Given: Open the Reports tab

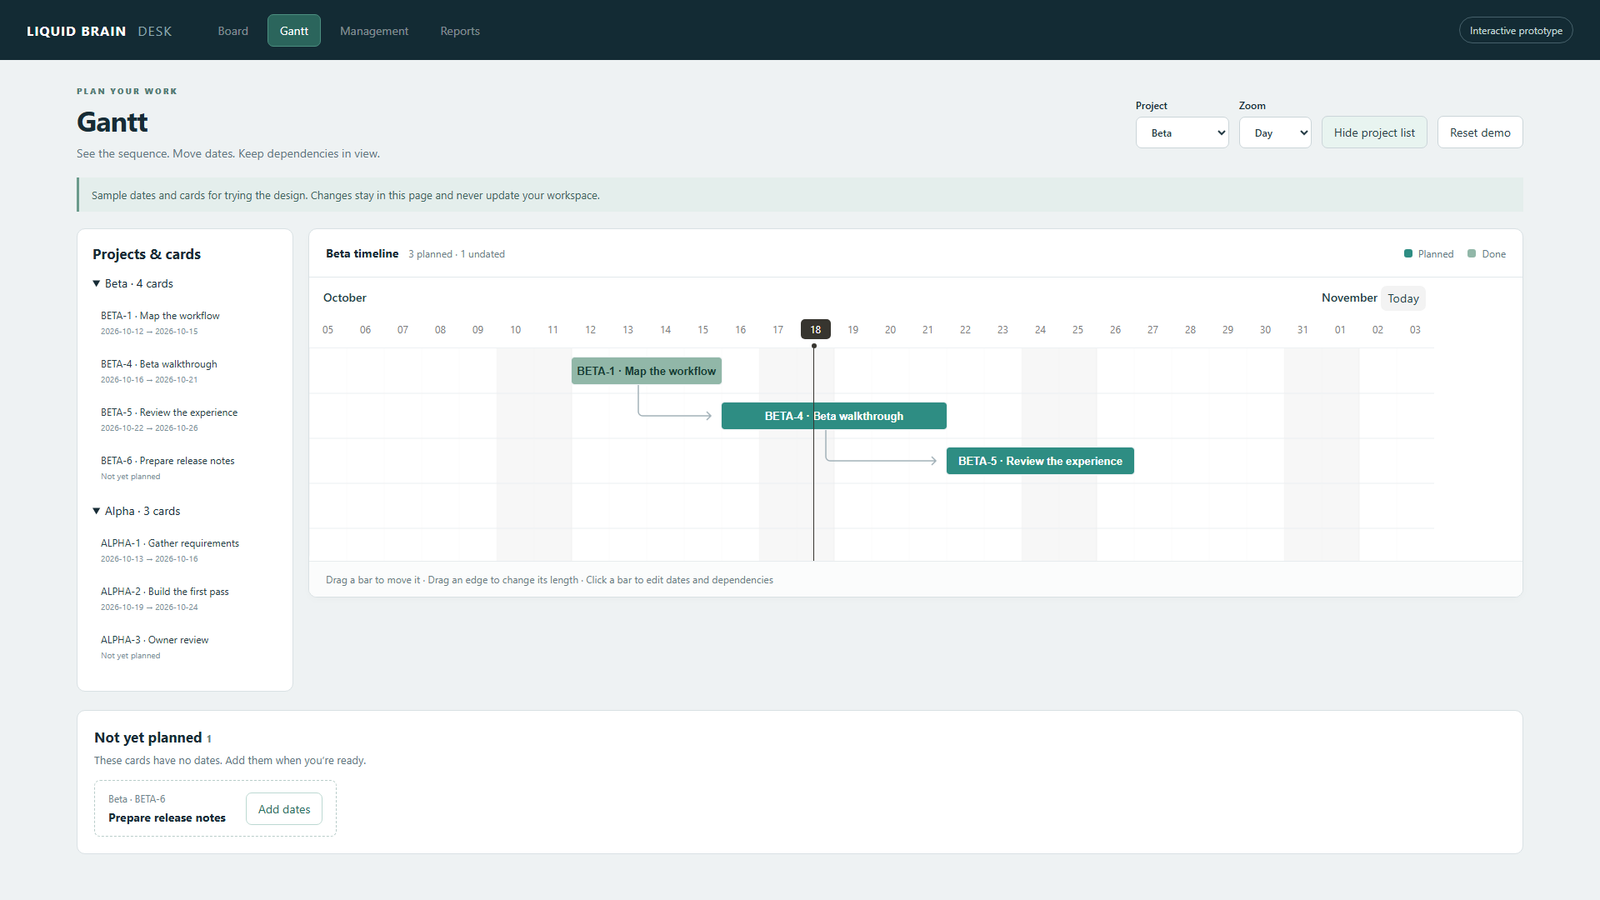Looking at the screenshot, I should click(x=460, y=31).
